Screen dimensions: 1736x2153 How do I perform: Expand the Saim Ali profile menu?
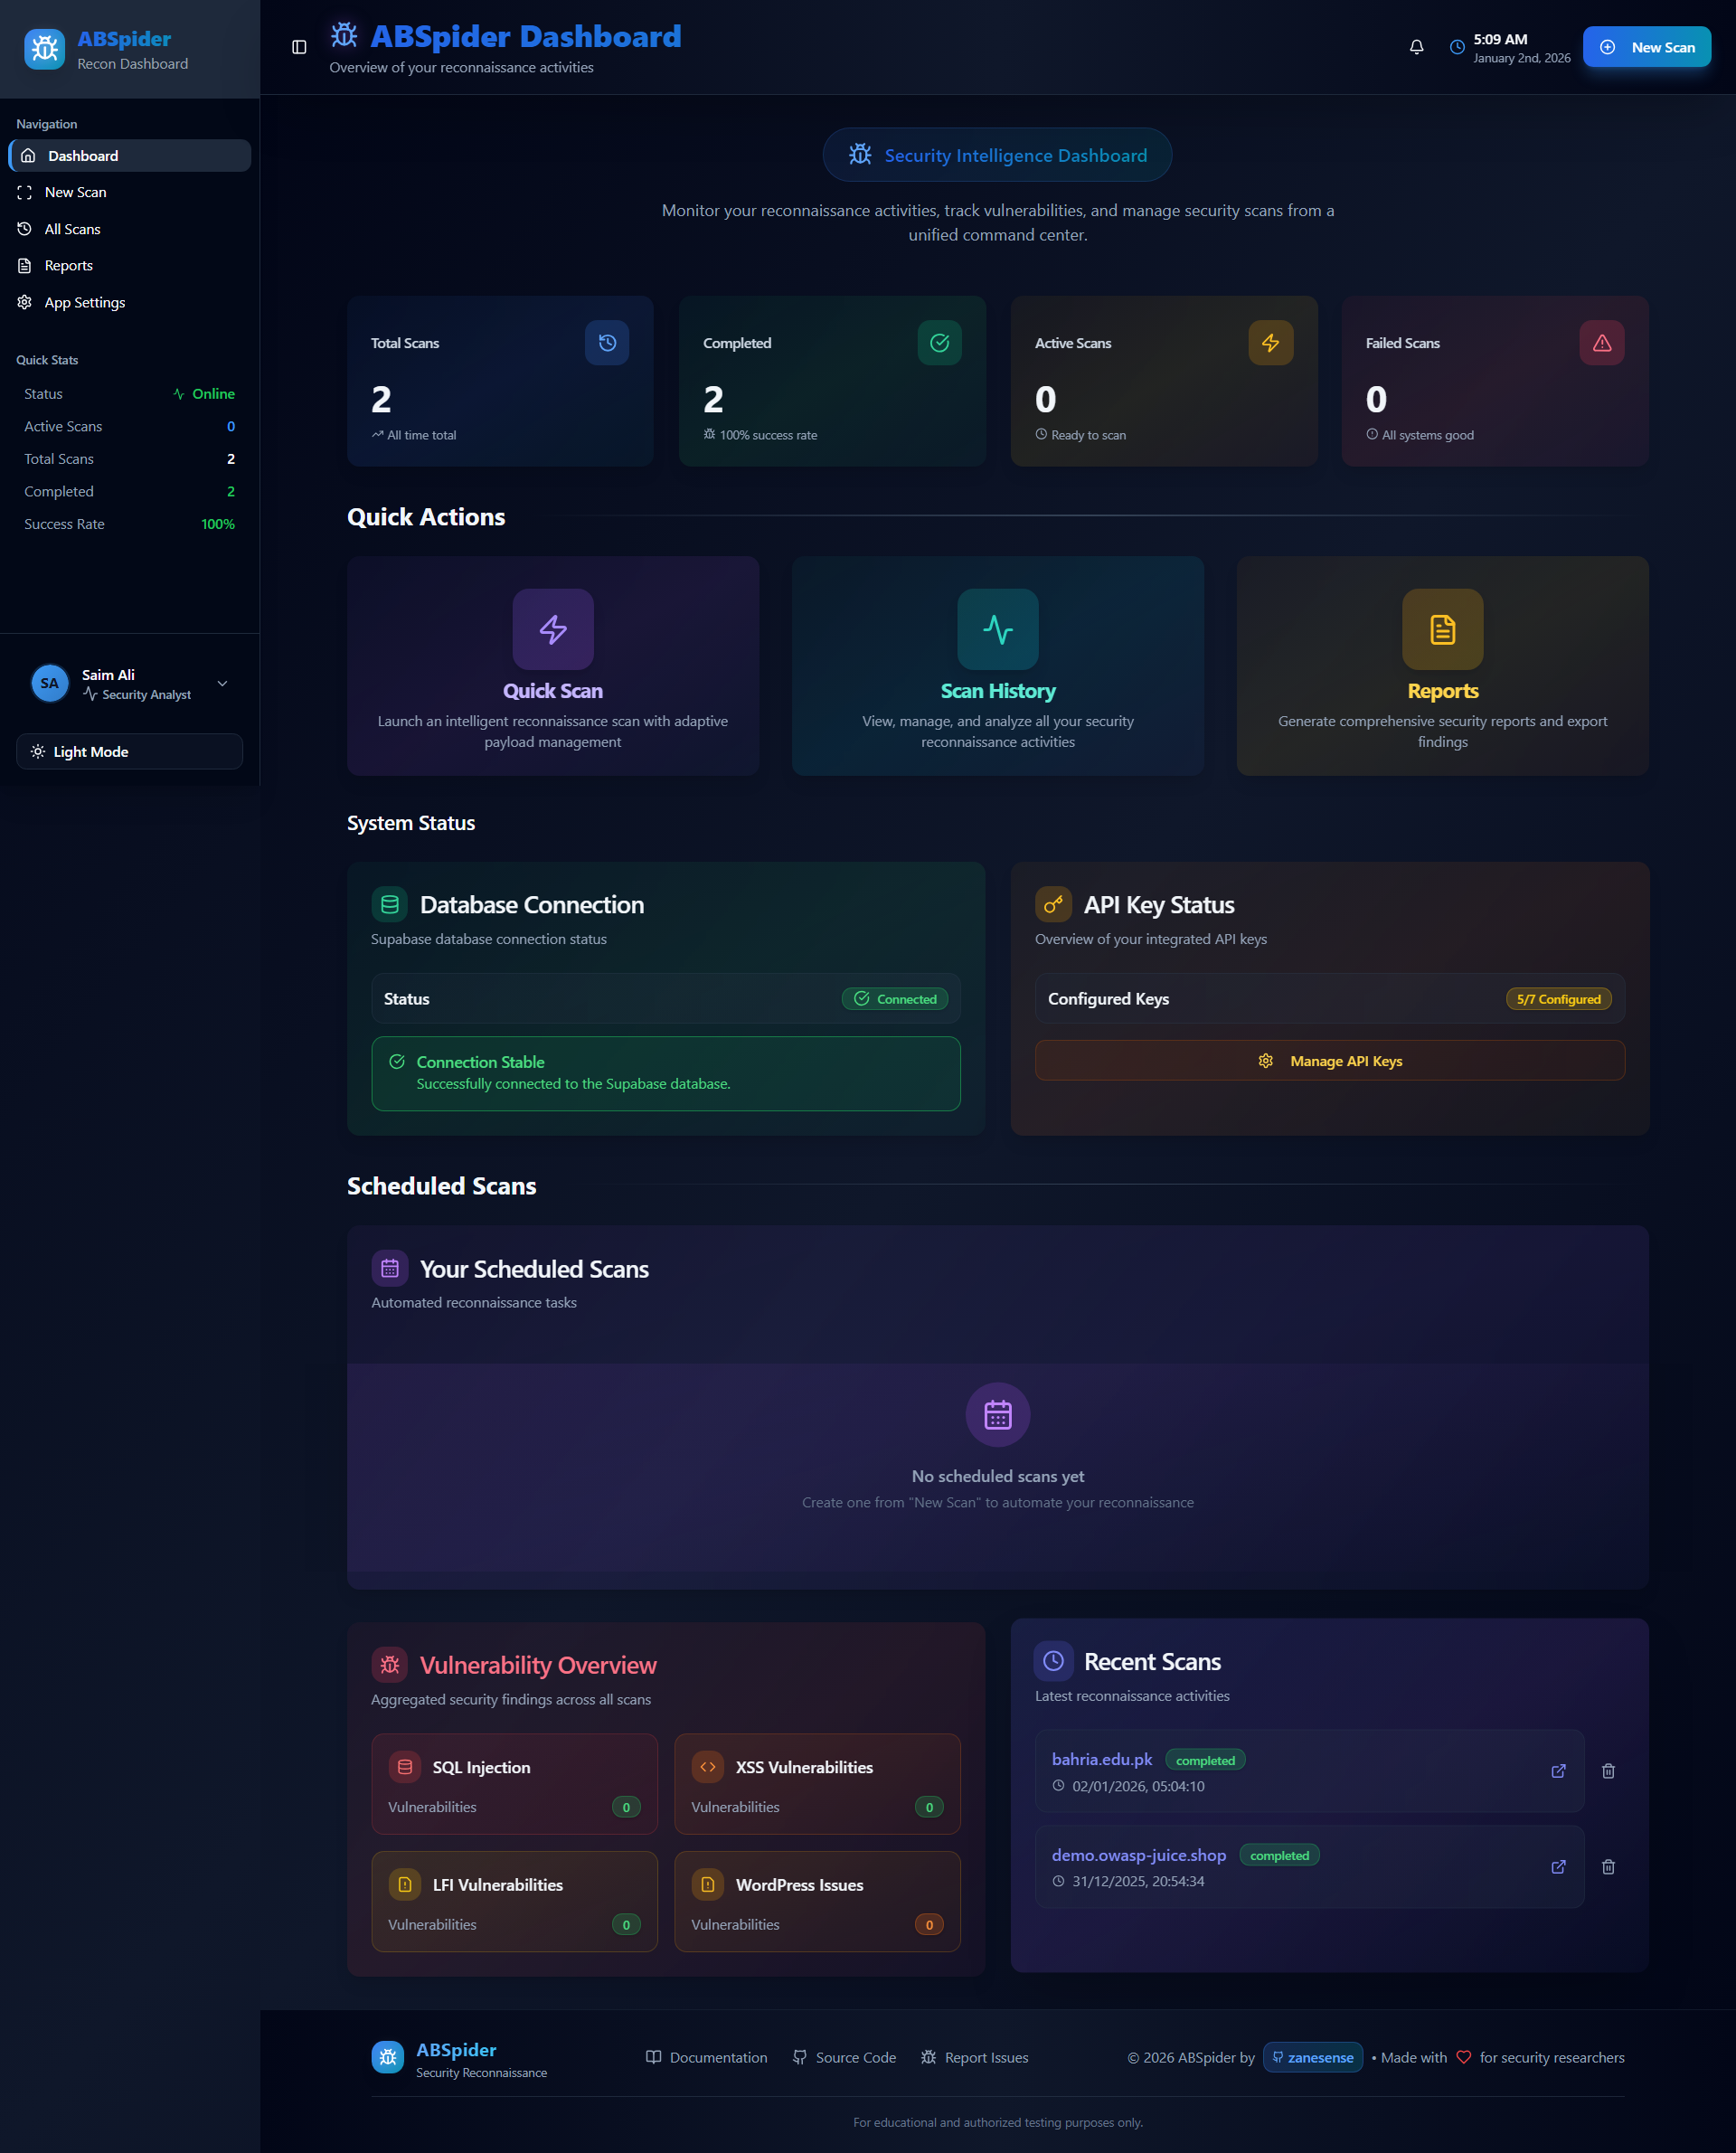[222, 684]
